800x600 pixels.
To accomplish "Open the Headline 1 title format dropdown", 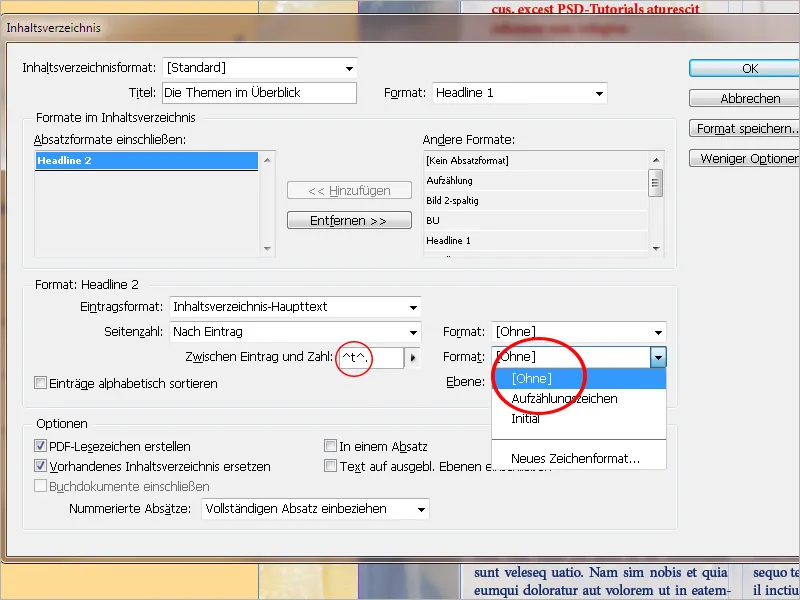I will [x=519, y=93].
